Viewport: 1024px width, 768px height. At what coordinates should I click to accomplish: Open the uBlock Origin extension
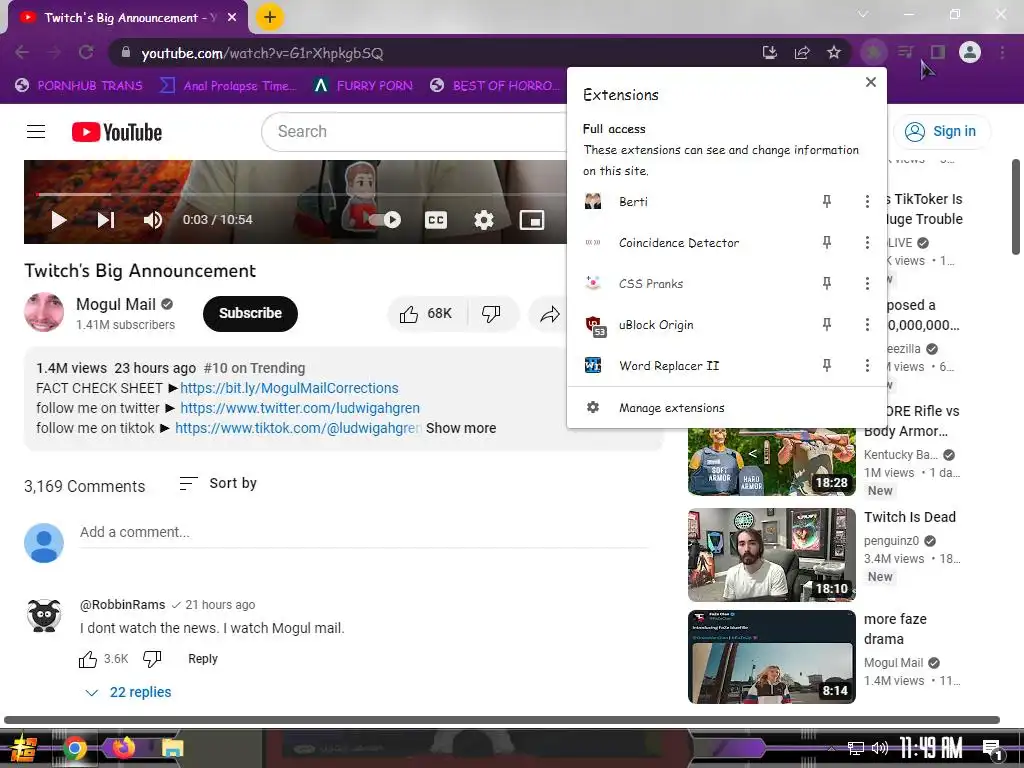pyautogui.click(x=692, y=325)
